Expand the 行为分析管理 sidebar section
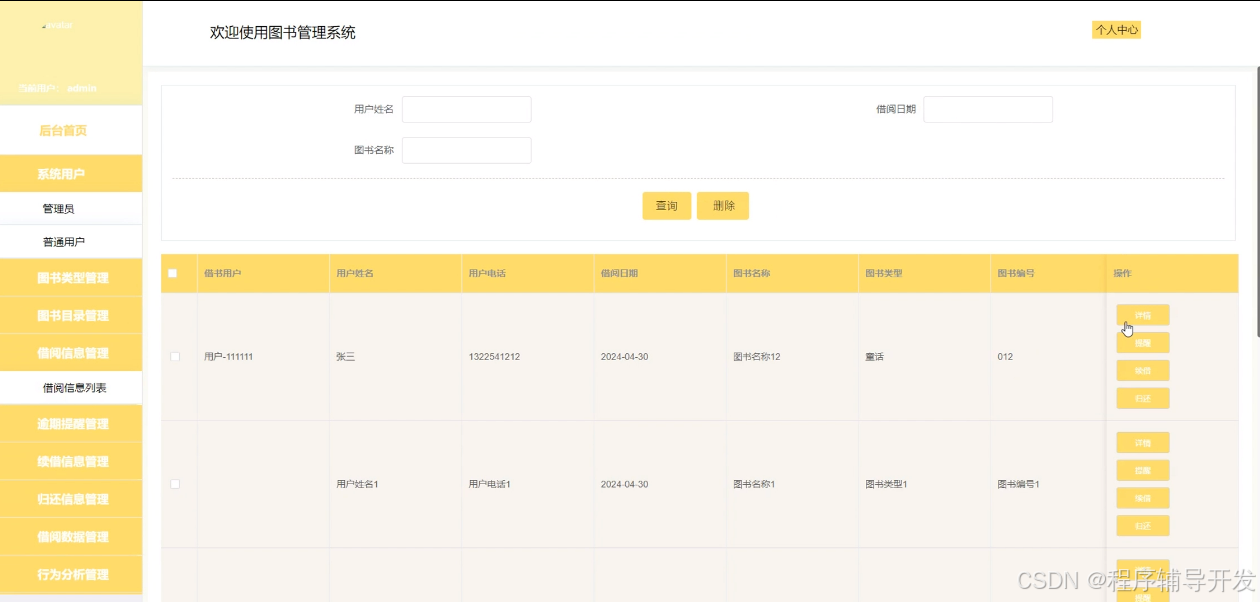Viewport: 1260px width, 602px height. [x=72, y=575]
